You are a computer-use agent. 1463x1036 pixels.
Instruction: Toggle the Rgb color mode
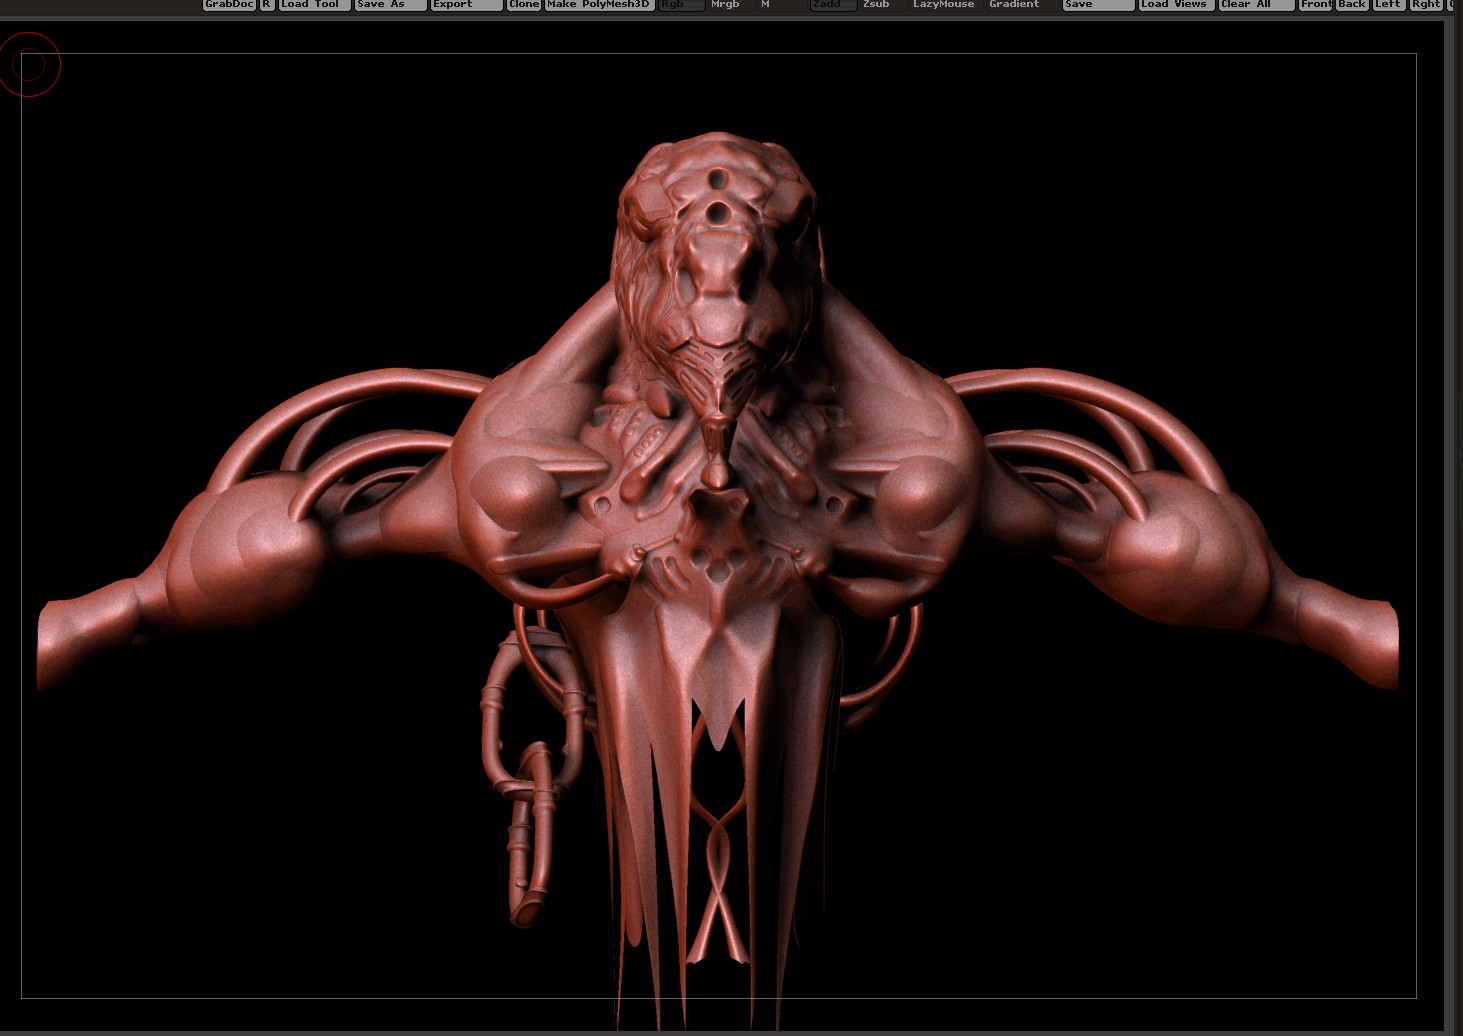[681, 5]
